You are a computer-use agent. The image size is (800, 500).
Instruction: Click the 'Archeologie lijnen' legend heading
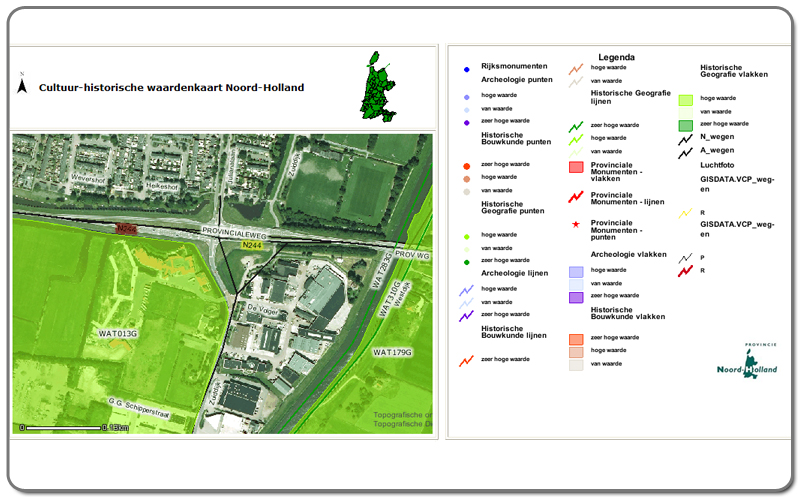[x=515, y=273]
